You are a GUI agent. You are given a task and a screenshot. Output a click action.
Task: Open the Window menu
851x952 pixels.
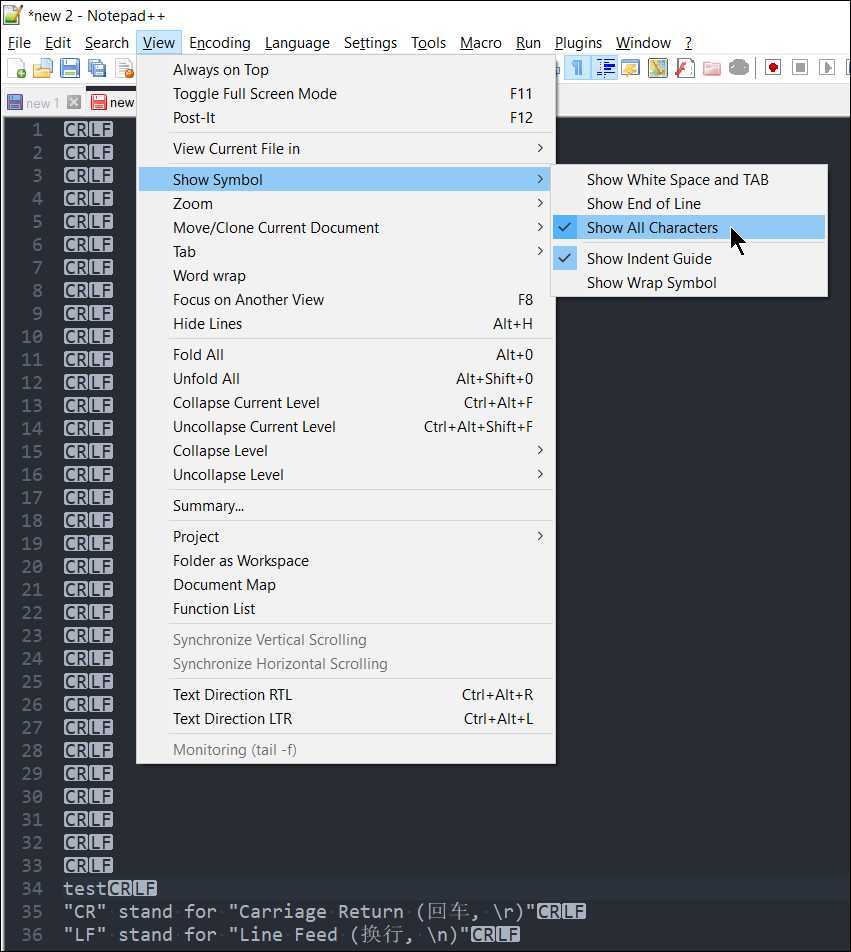pyautogui.click(x=643, y=43)
